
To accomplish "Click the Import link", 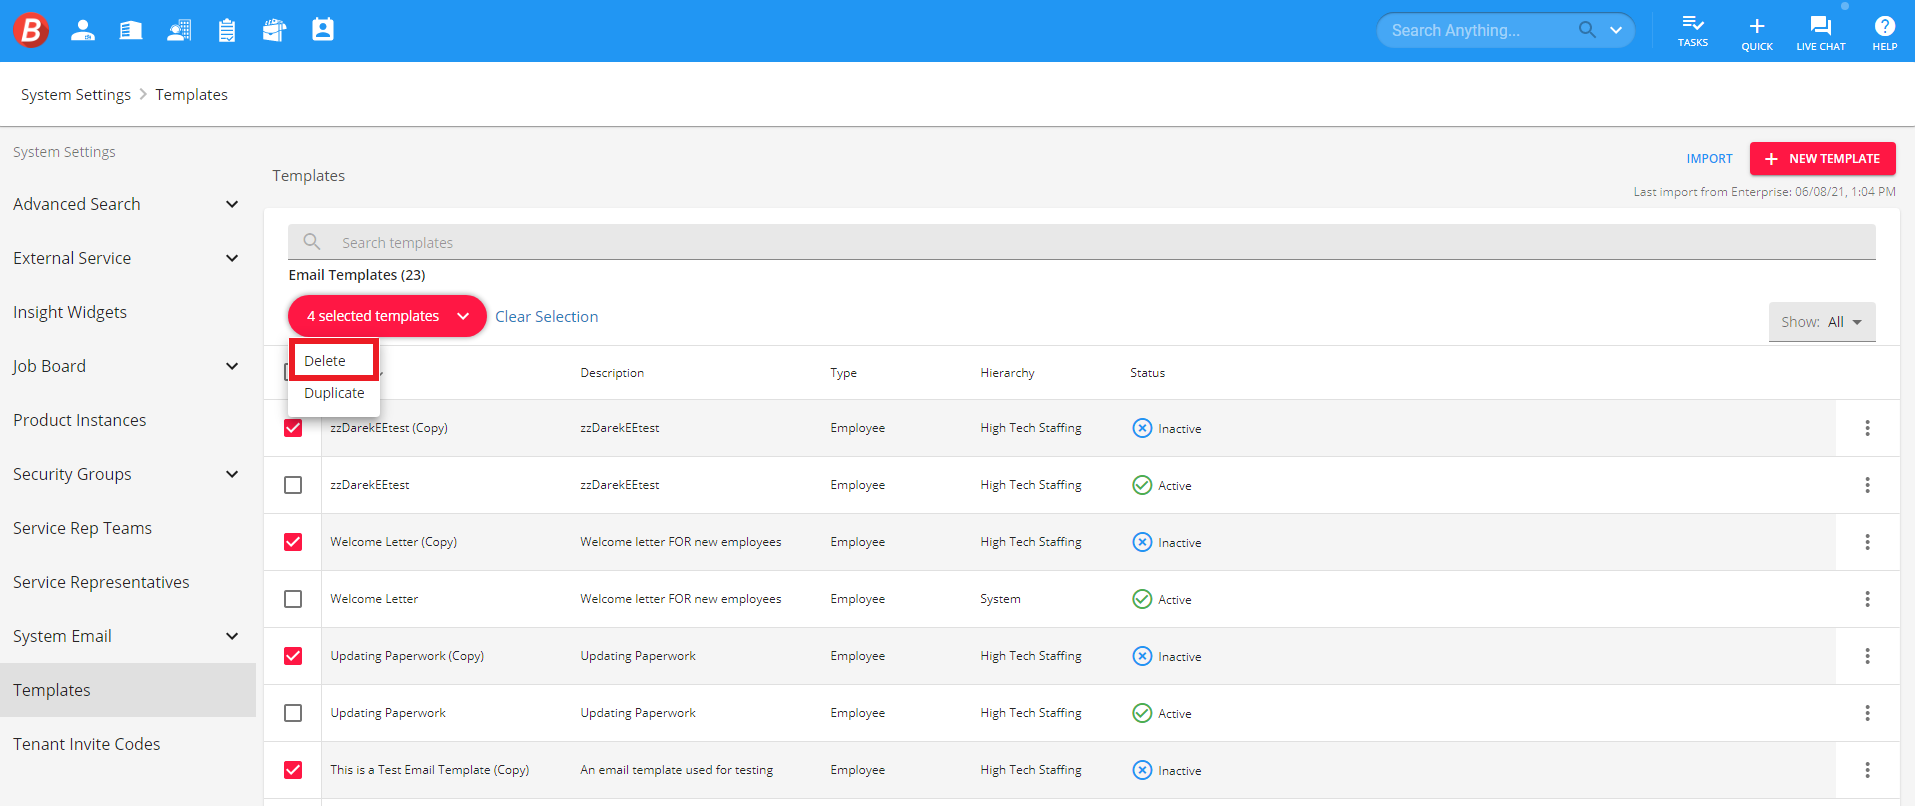I will pyautogui.click(x=1709, y=158).
